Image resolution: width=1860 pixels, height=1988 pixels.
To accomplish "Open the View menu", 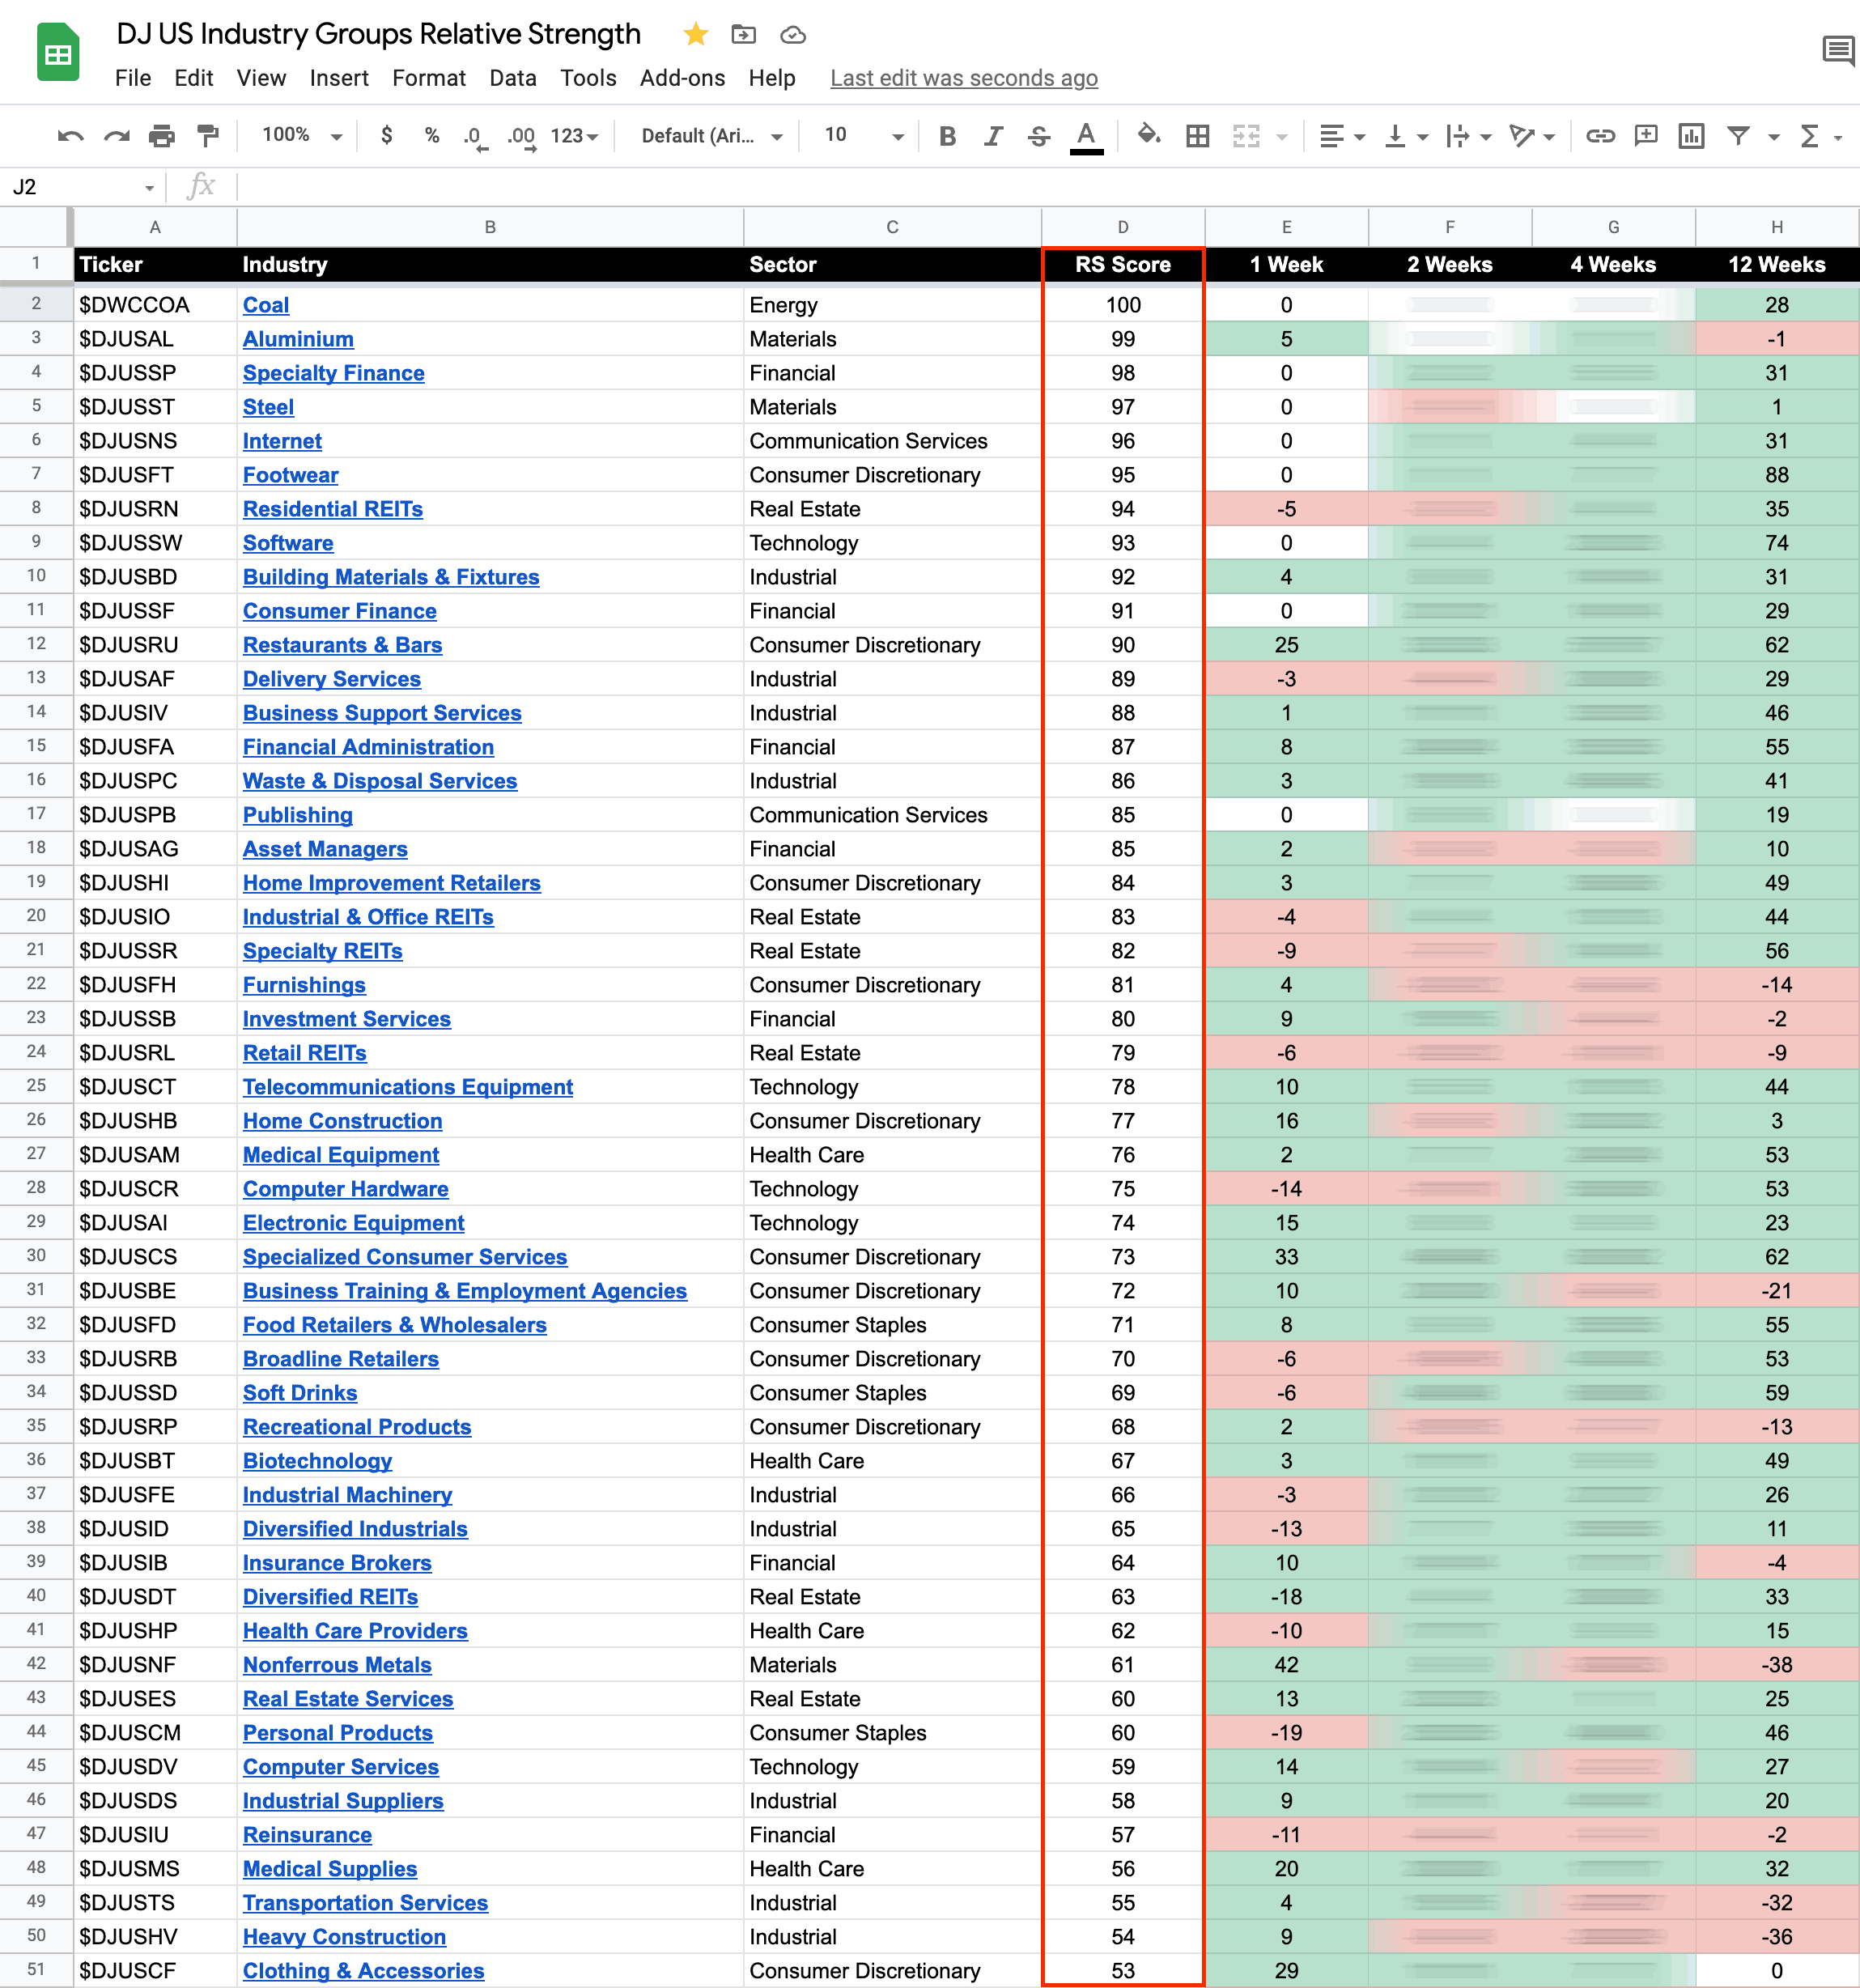I will (261, 78).
